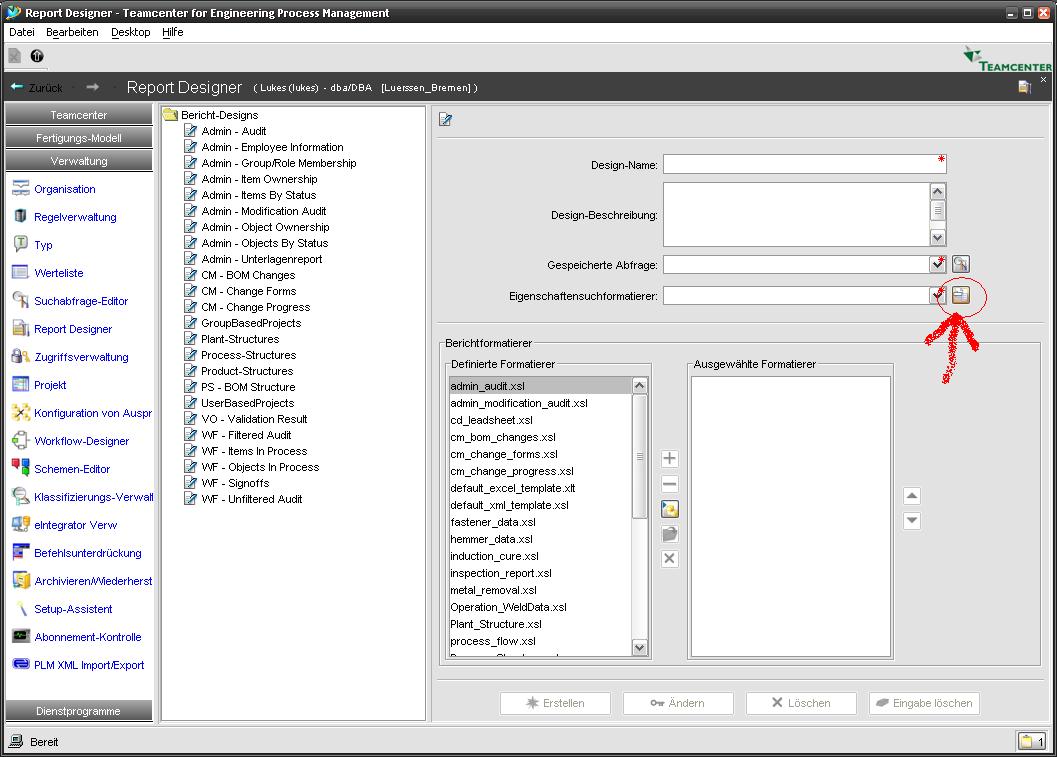The width and height of the screenshot is (1057, 757).
Task: Open the Datei menu
Action: coord(22,32)
